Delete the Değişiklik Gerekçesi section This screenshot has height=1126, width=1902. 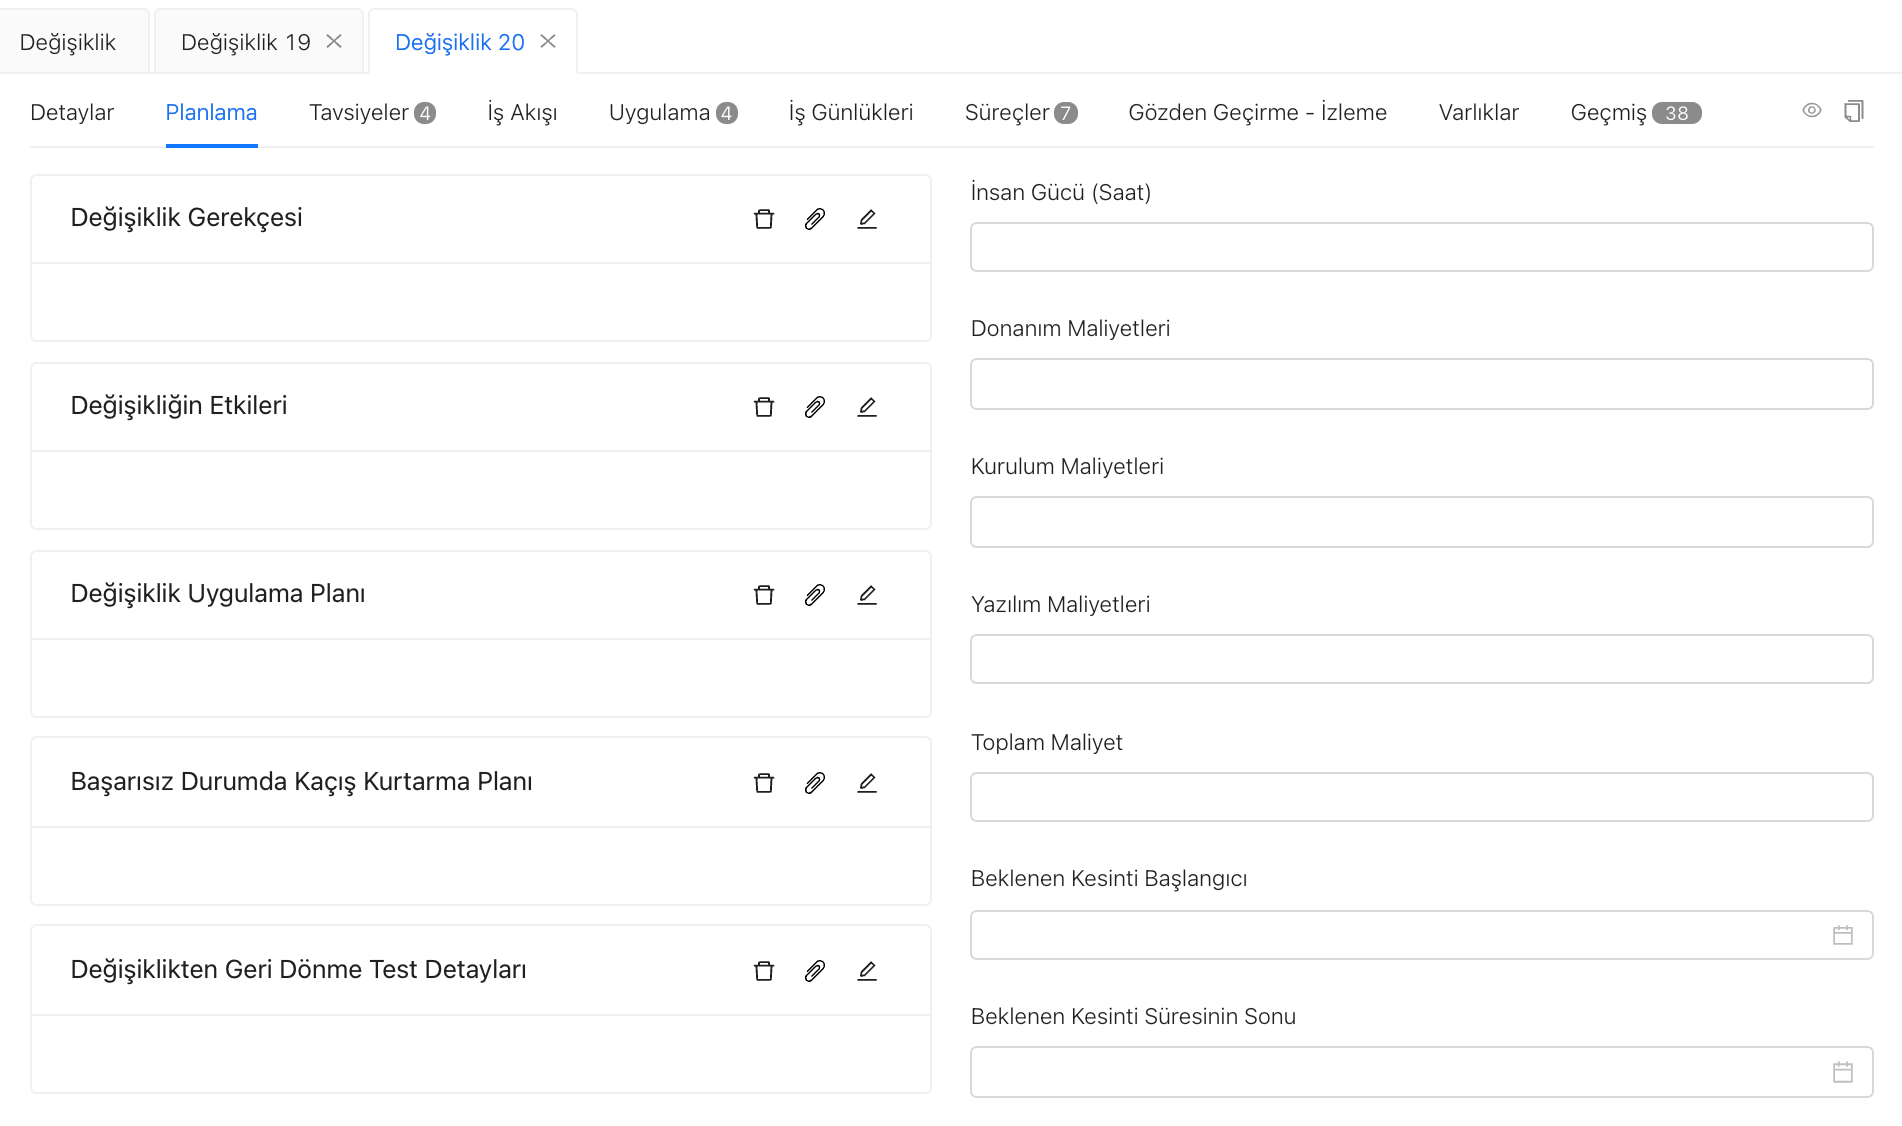(764, 219)
